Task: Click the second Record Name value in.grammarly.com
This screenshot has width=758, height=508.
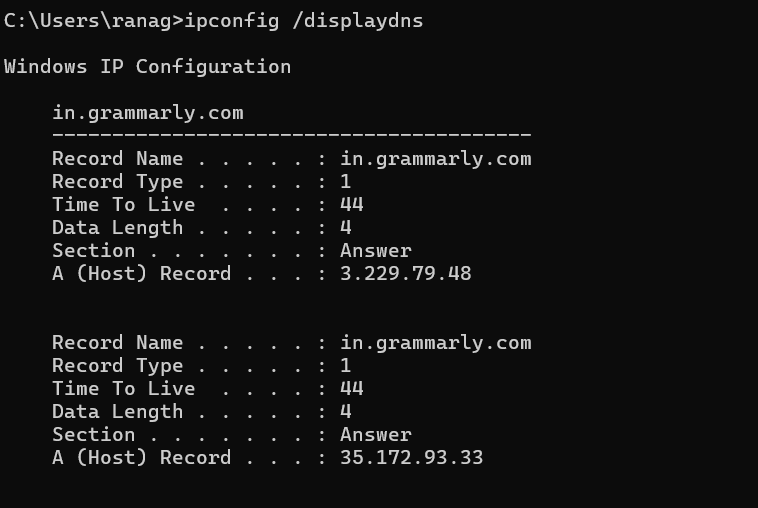Action: 436,343
